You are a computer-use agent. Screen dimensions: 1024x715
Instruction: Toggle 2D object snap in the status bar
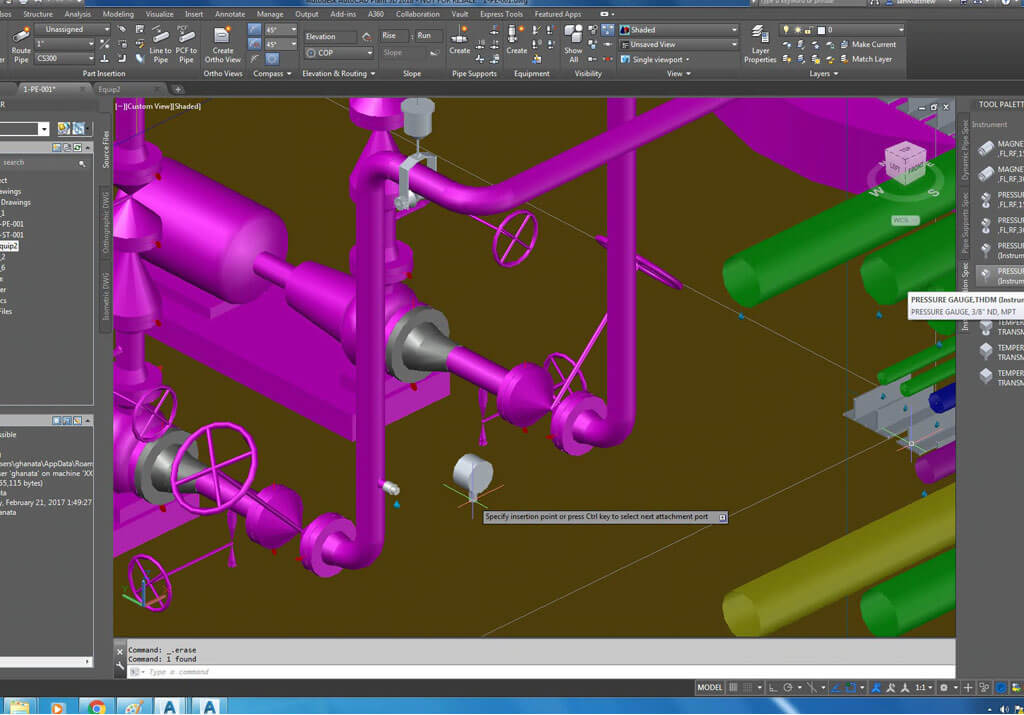(851, 688)
